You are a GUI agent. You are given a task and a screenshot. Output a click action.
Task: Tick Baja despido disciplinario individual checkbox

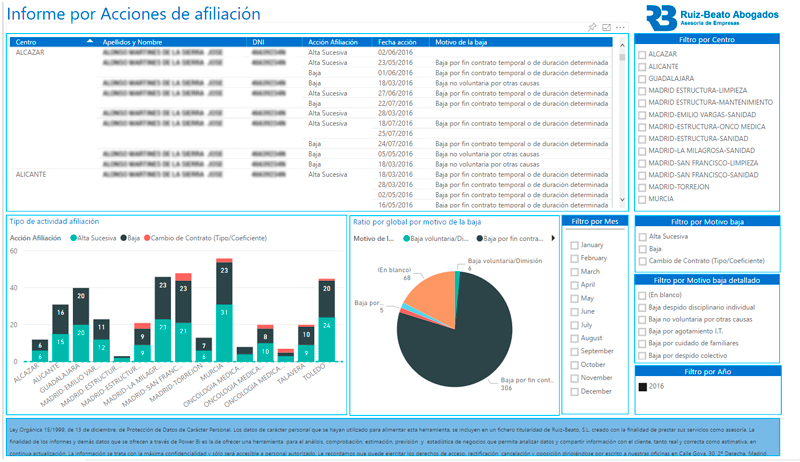point(643,308)
